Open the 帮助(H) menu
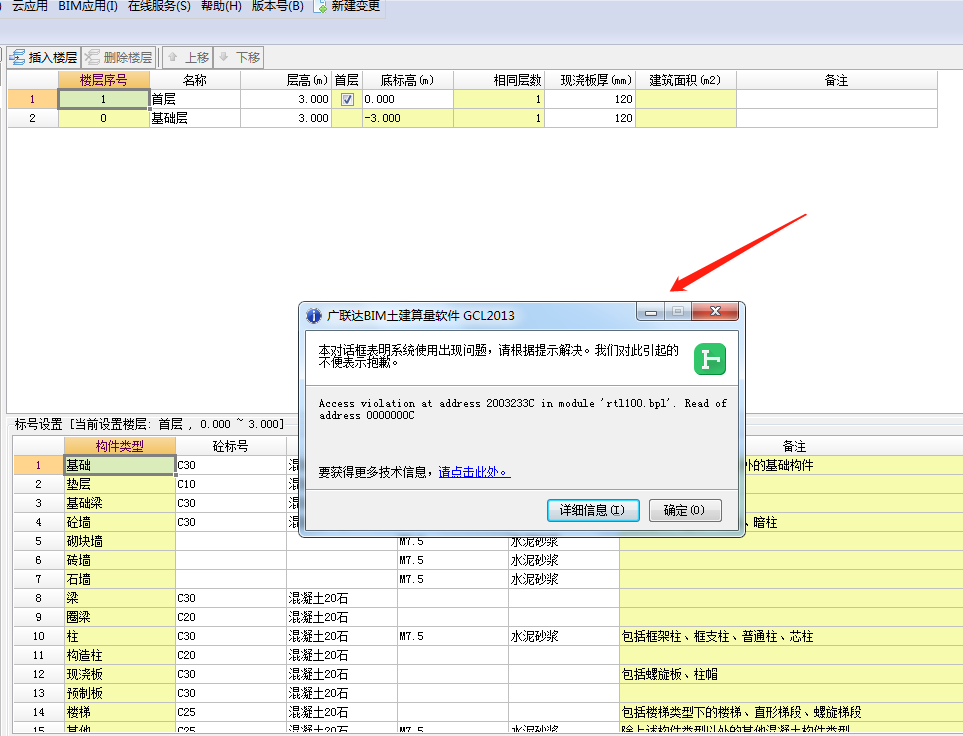 point(221,6)
